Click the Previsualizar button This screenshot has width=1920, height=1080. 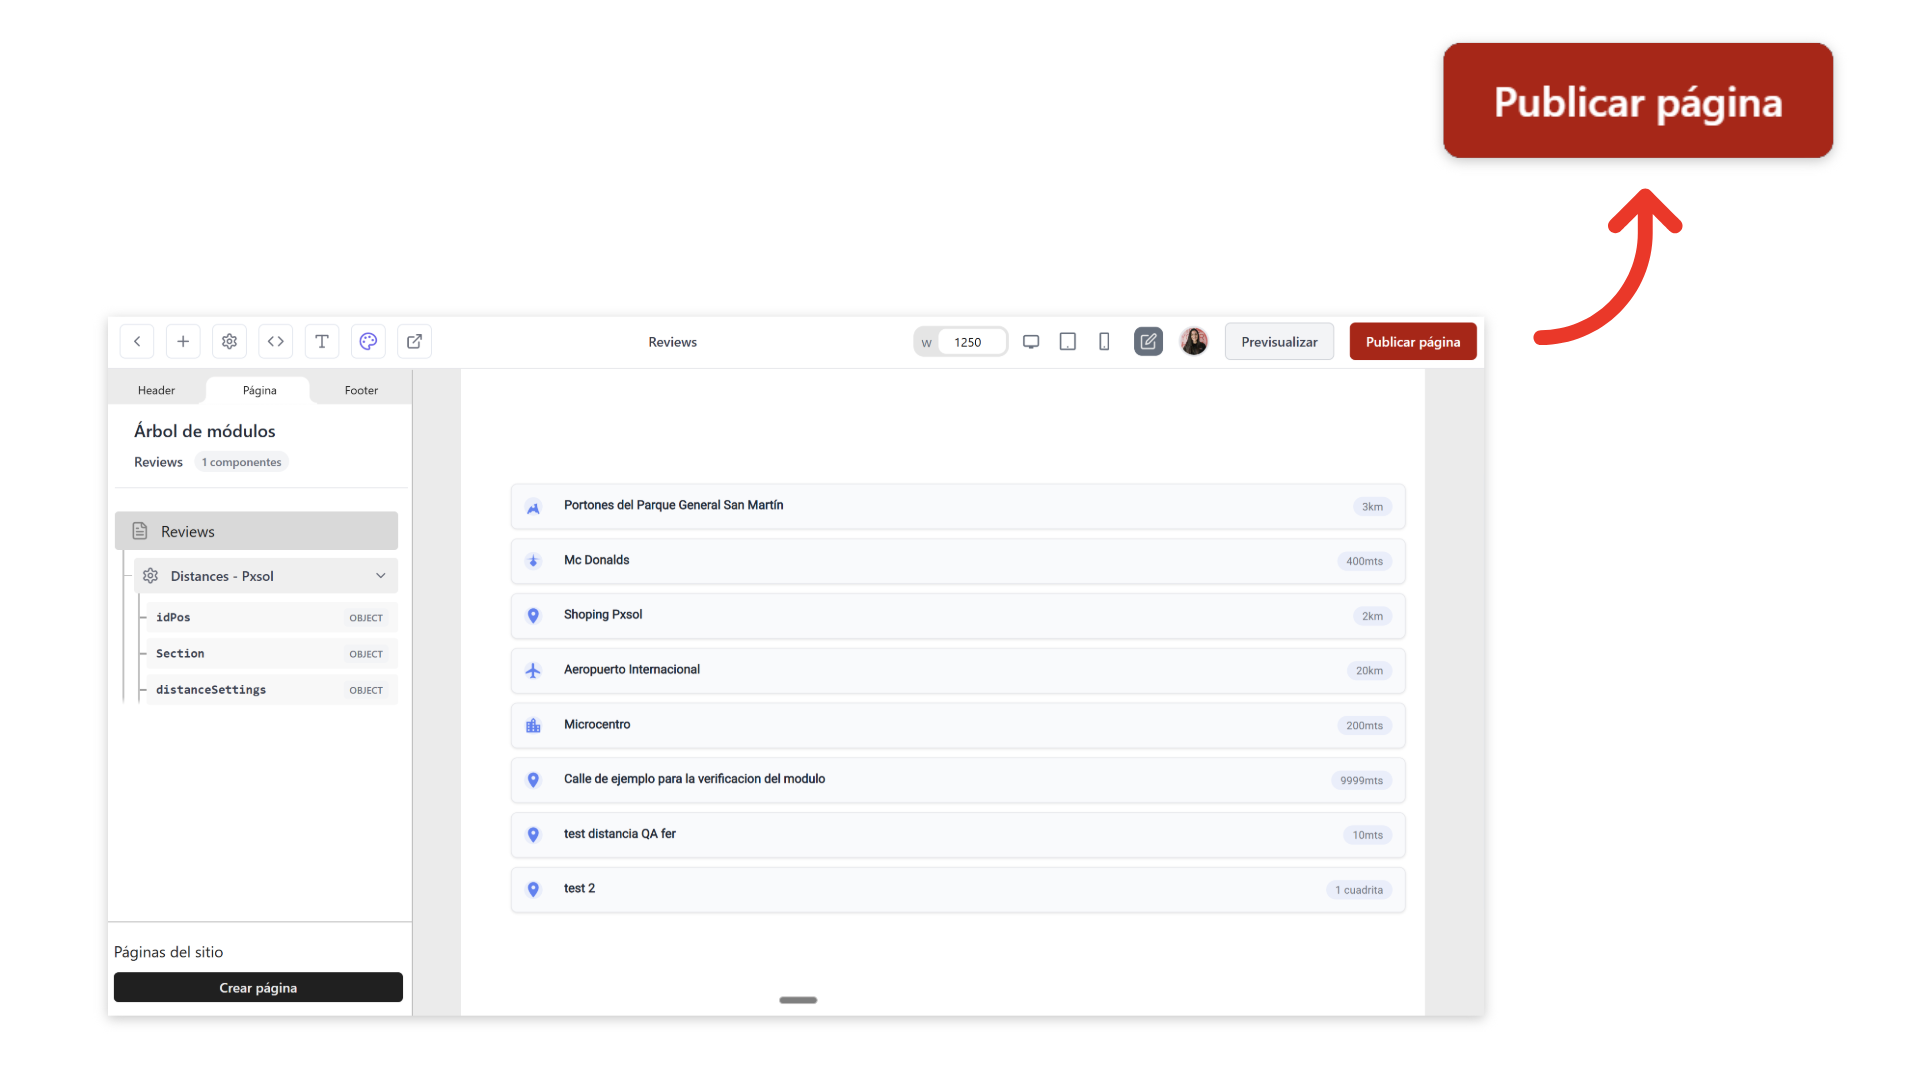[1279, 342]
